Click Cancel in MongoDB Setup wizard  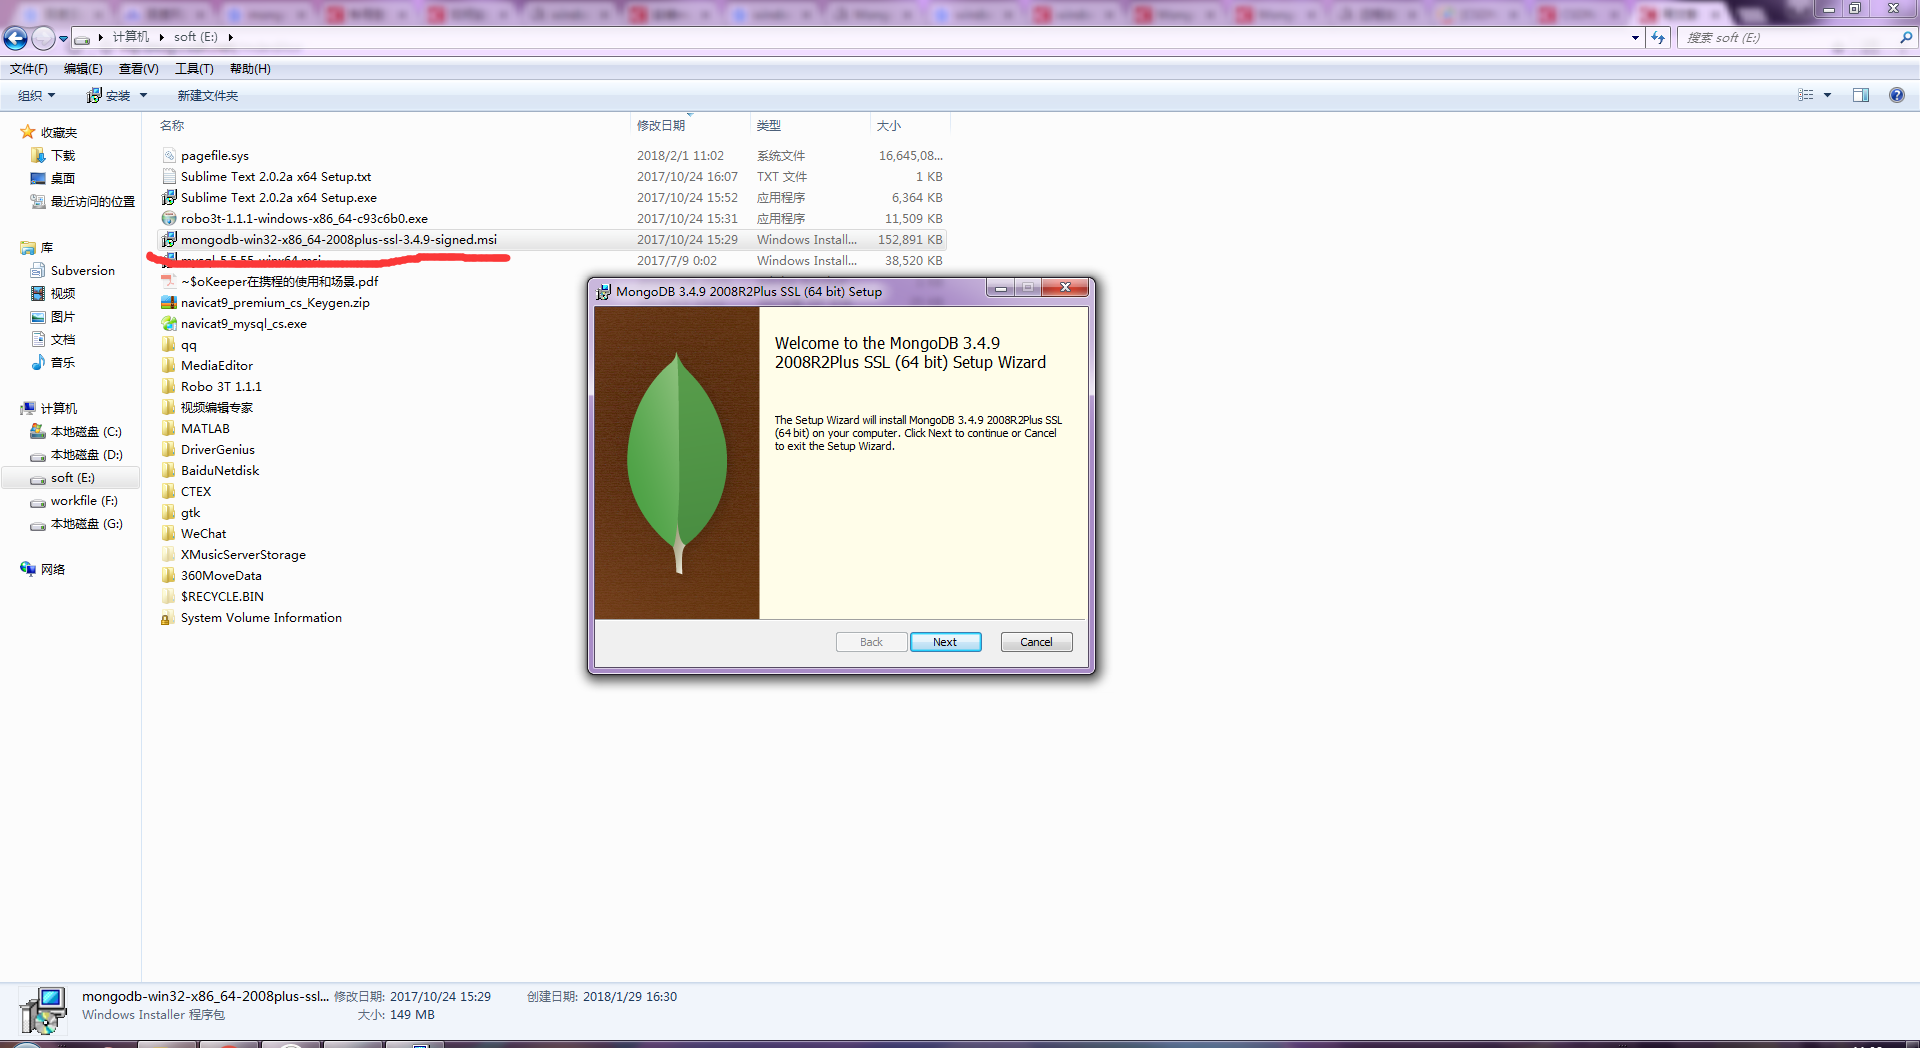(1036, 642)
